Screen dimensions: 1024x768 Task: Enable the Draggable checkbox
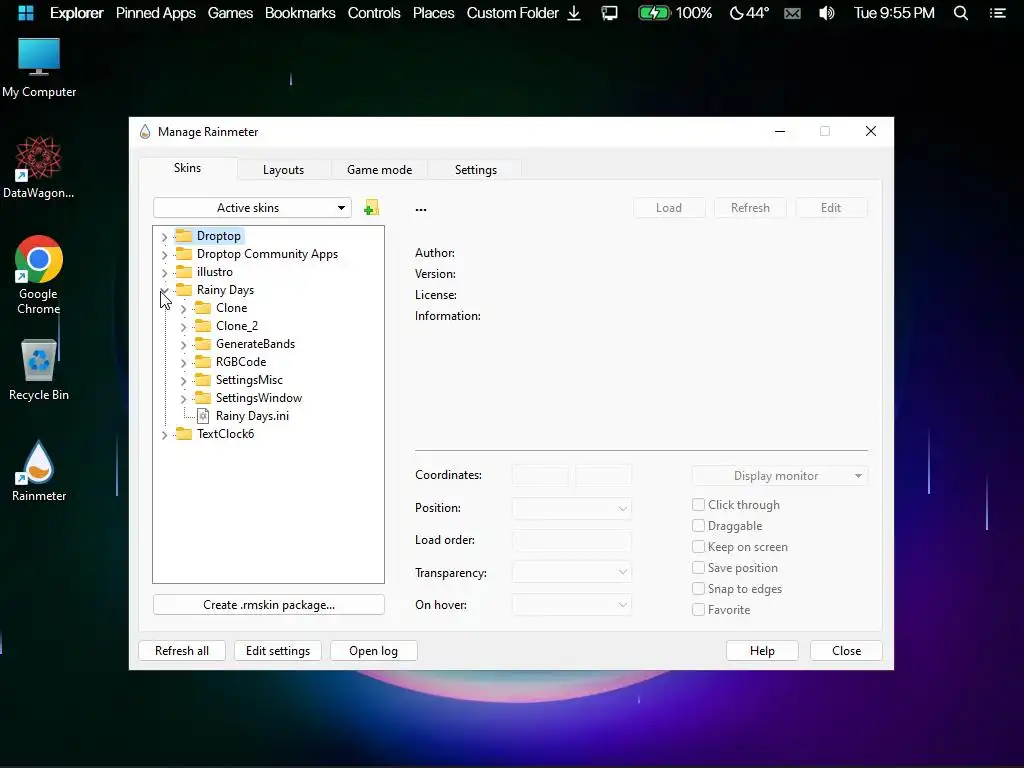pos(698,526)
